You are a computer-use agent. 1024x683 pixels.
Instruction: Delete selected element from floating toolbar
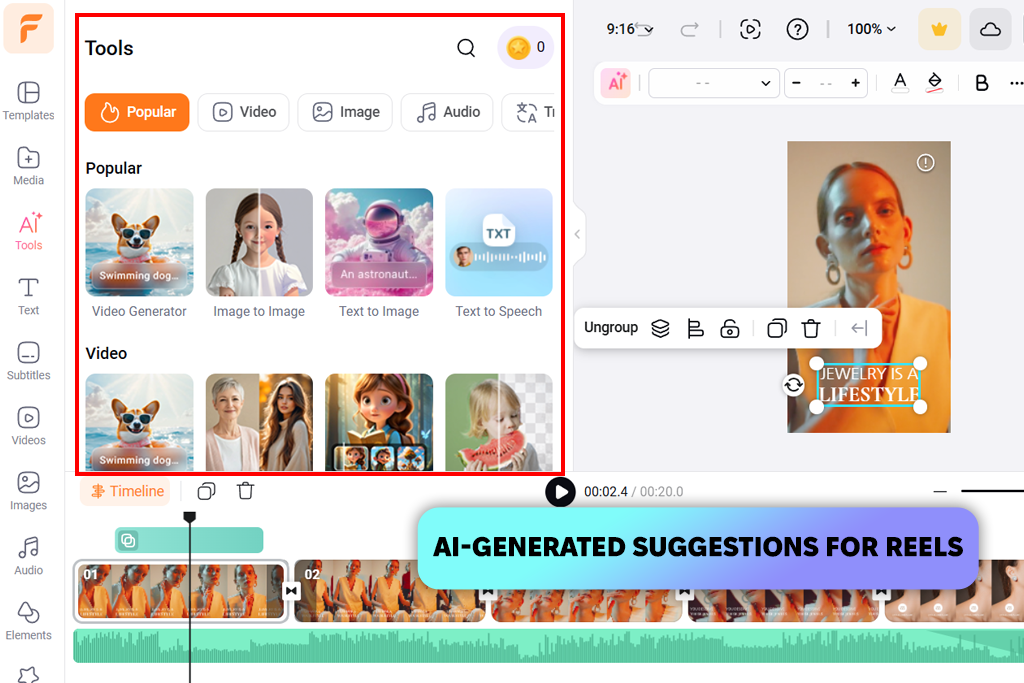(x=811, y=328)
